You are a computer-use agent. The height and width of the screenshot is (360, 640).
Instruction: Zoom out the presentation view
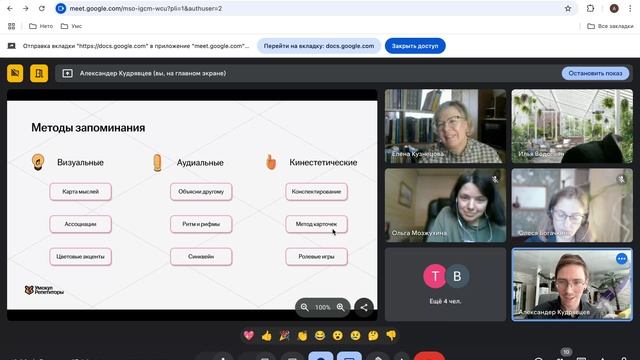(304, 307)
